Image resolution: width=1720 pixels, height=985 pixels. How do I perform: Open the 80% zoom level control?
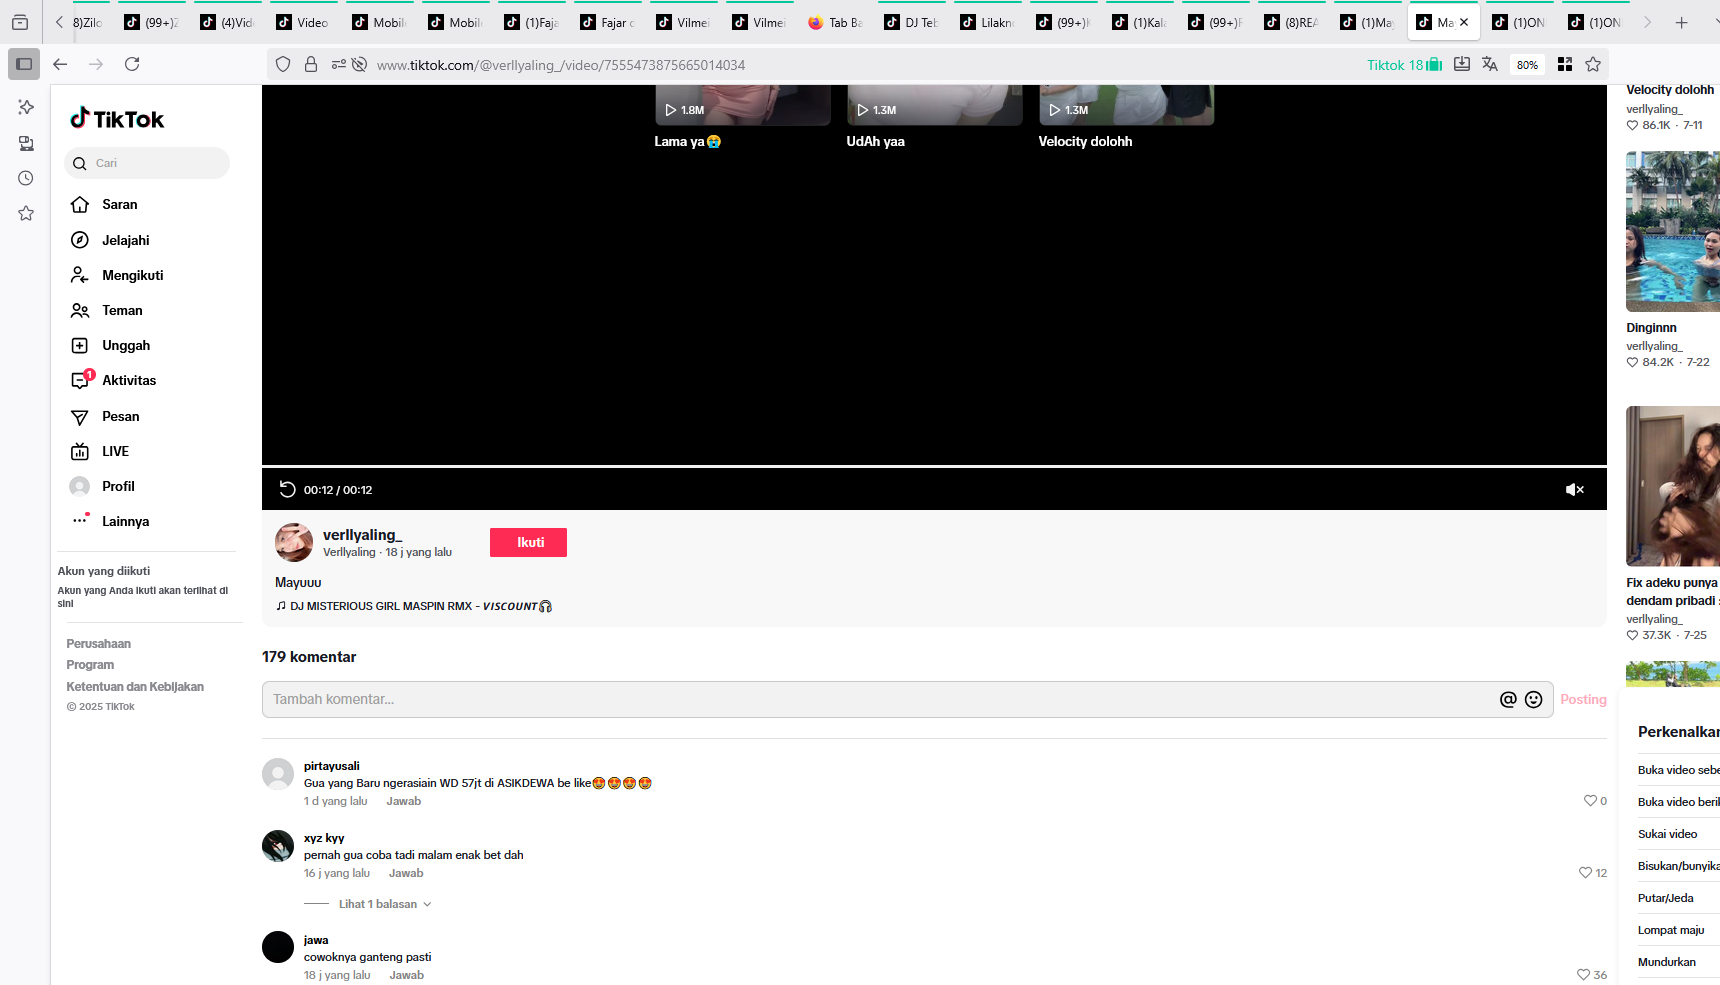point(1527,65)
